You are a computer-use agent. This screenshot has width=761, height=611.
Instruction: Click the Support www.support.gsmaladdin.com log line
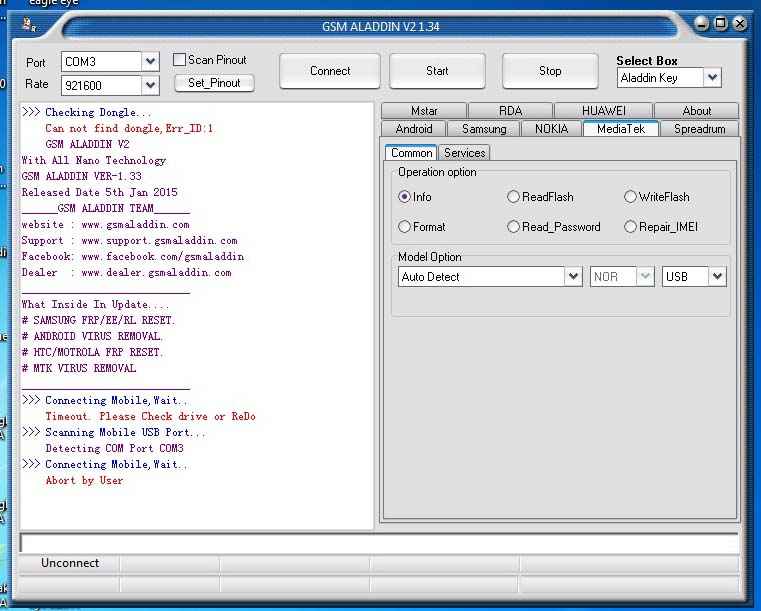129,241
